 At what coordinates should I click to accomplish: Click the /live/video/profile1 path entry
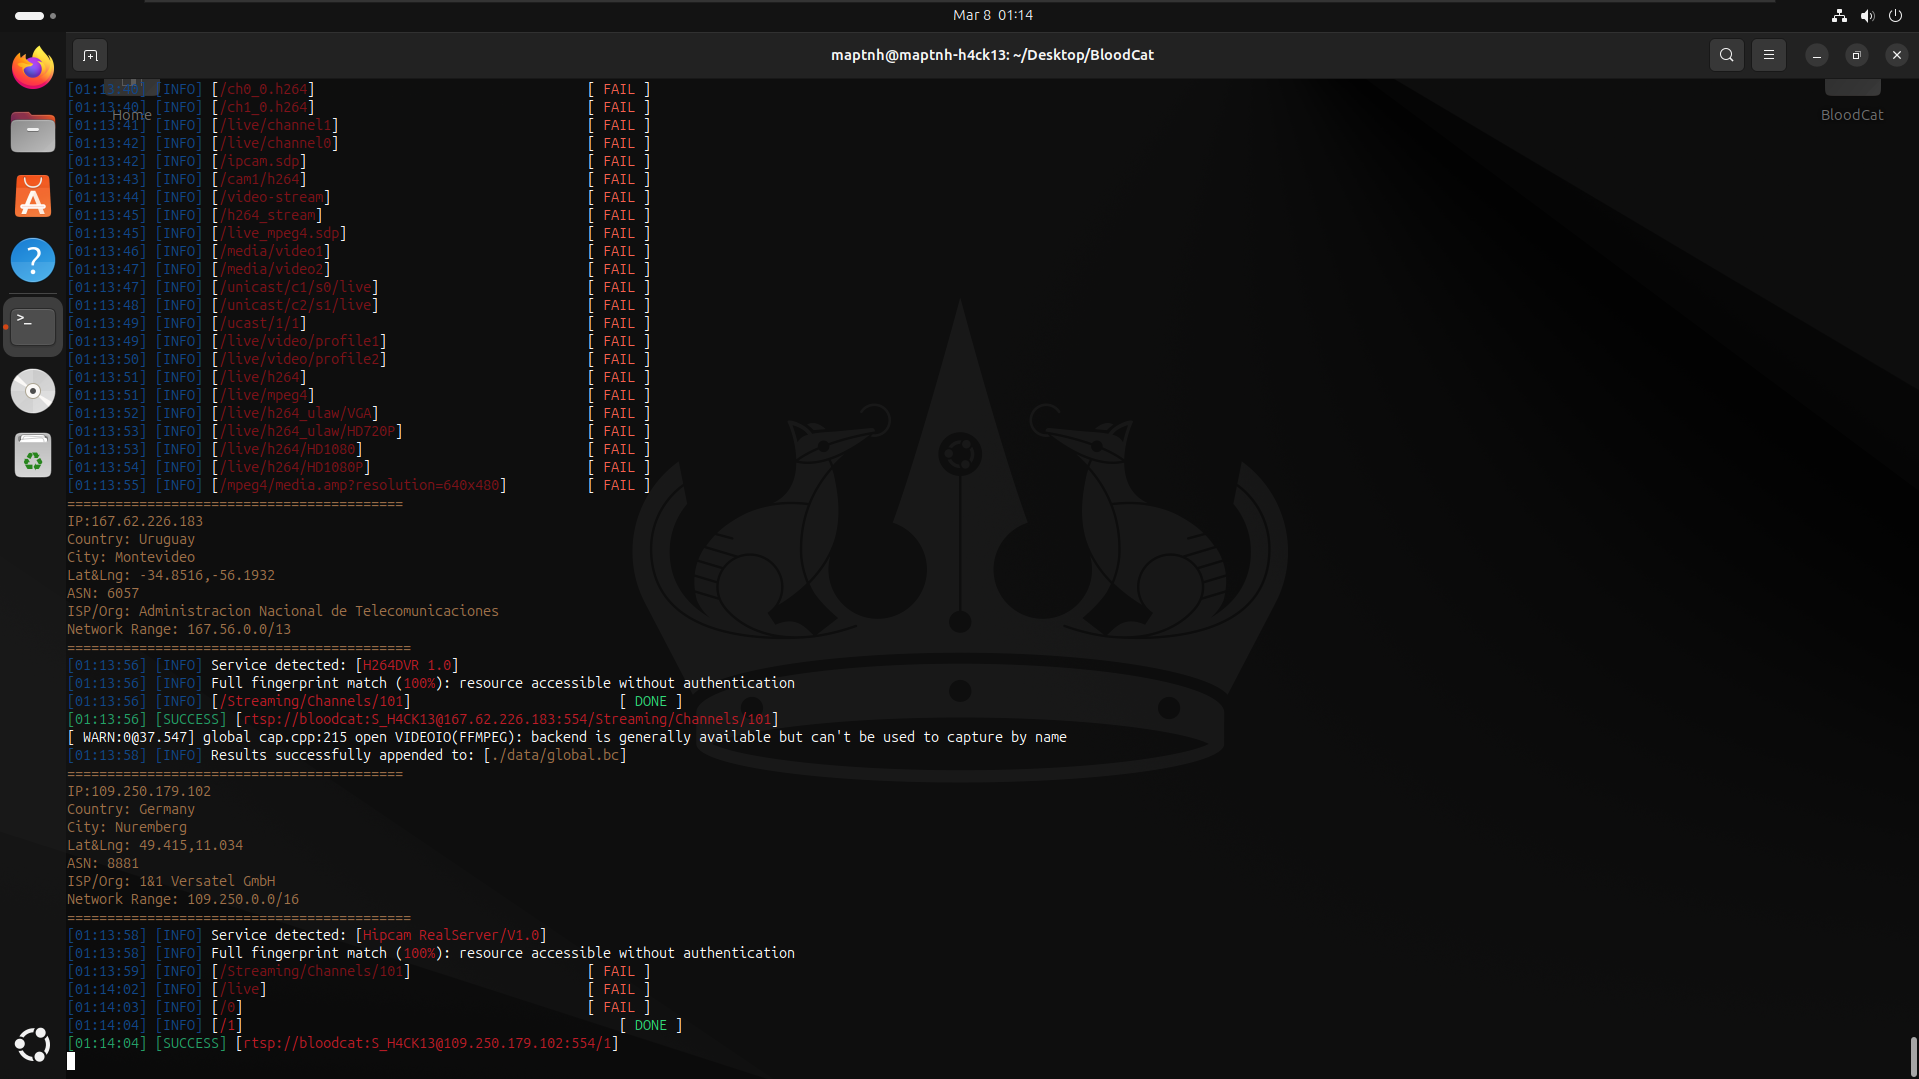299,341
